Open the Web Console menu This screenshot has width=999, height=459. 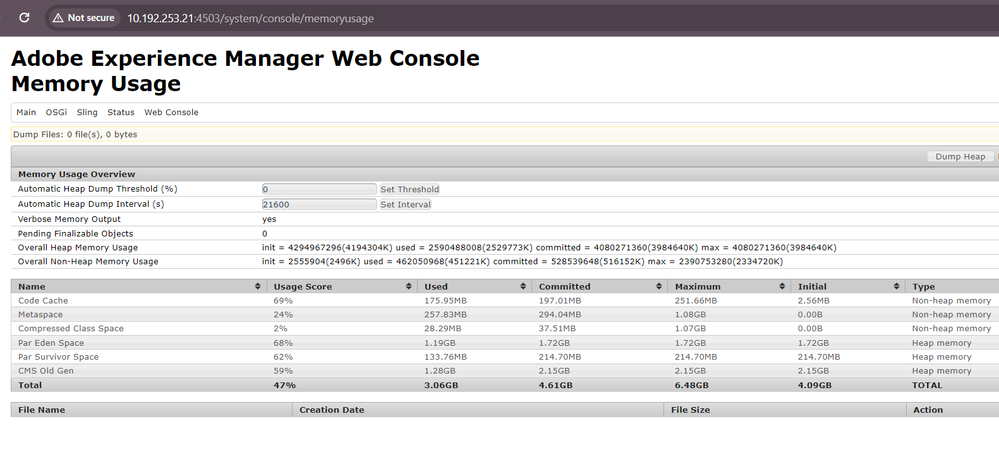[x=171, y=112]
